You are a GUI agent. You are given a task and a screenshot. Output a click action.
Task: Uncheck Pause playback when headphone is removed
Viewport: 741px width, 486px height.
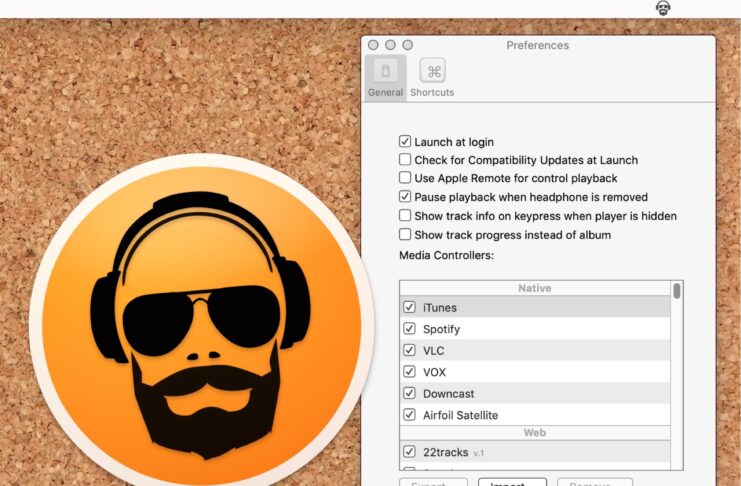pos(405,196)
